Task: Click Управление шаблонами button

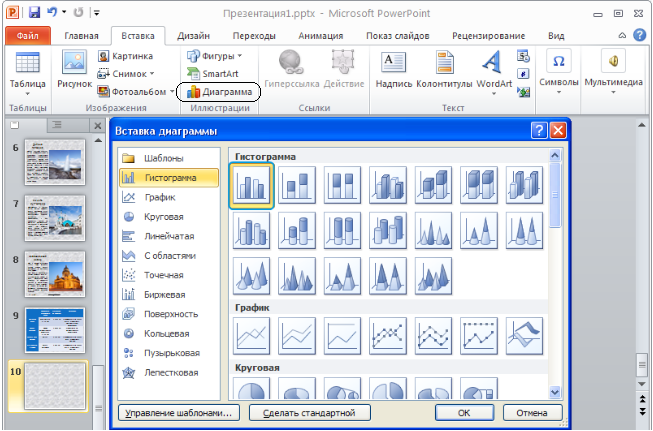Action: (179, 413)
